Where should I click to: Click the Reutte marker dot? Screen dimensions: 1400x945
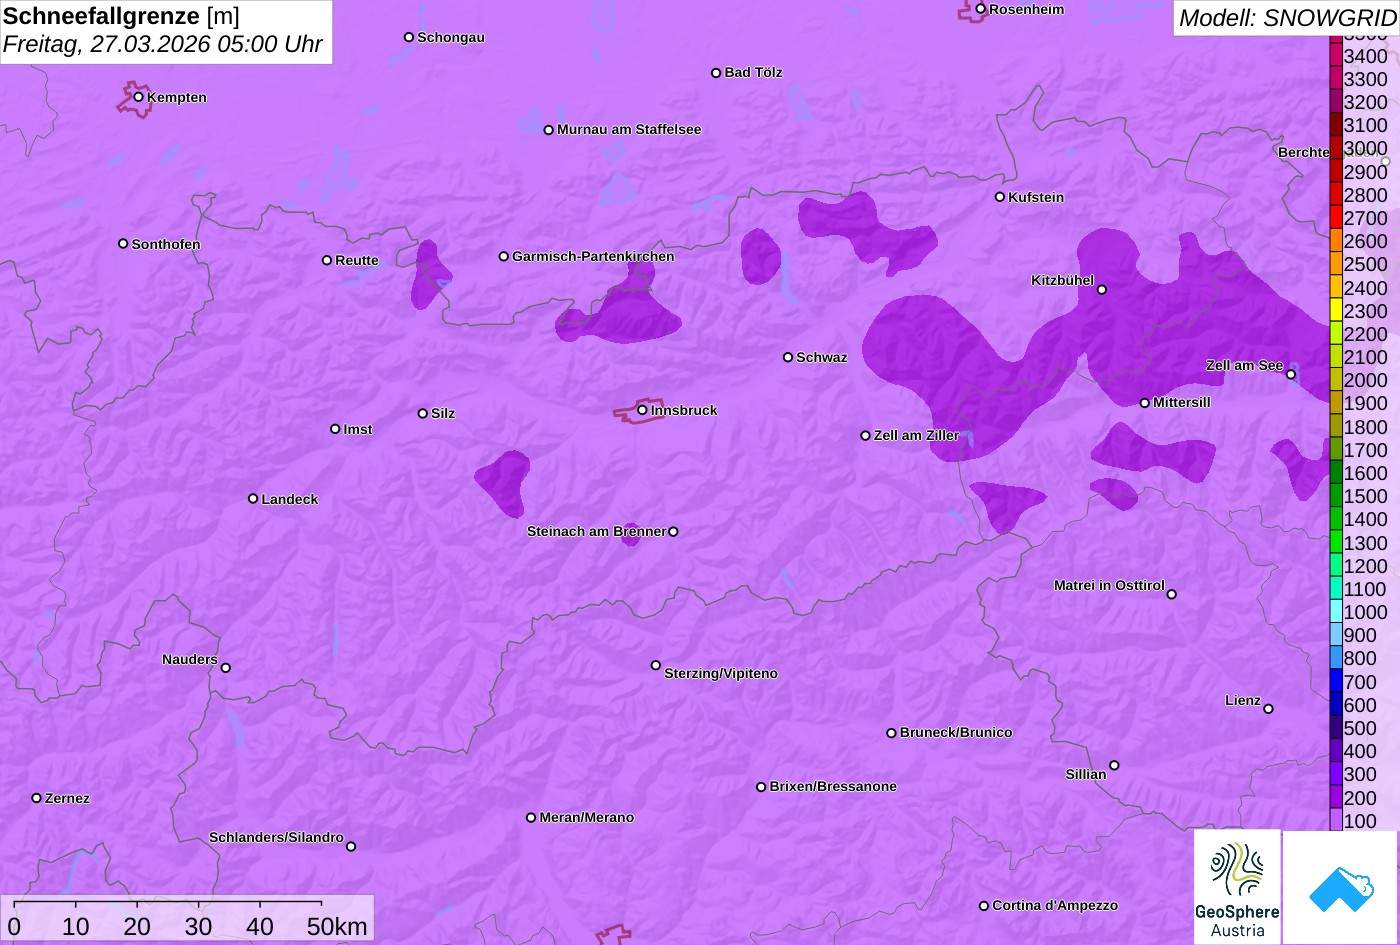[327, 260]
